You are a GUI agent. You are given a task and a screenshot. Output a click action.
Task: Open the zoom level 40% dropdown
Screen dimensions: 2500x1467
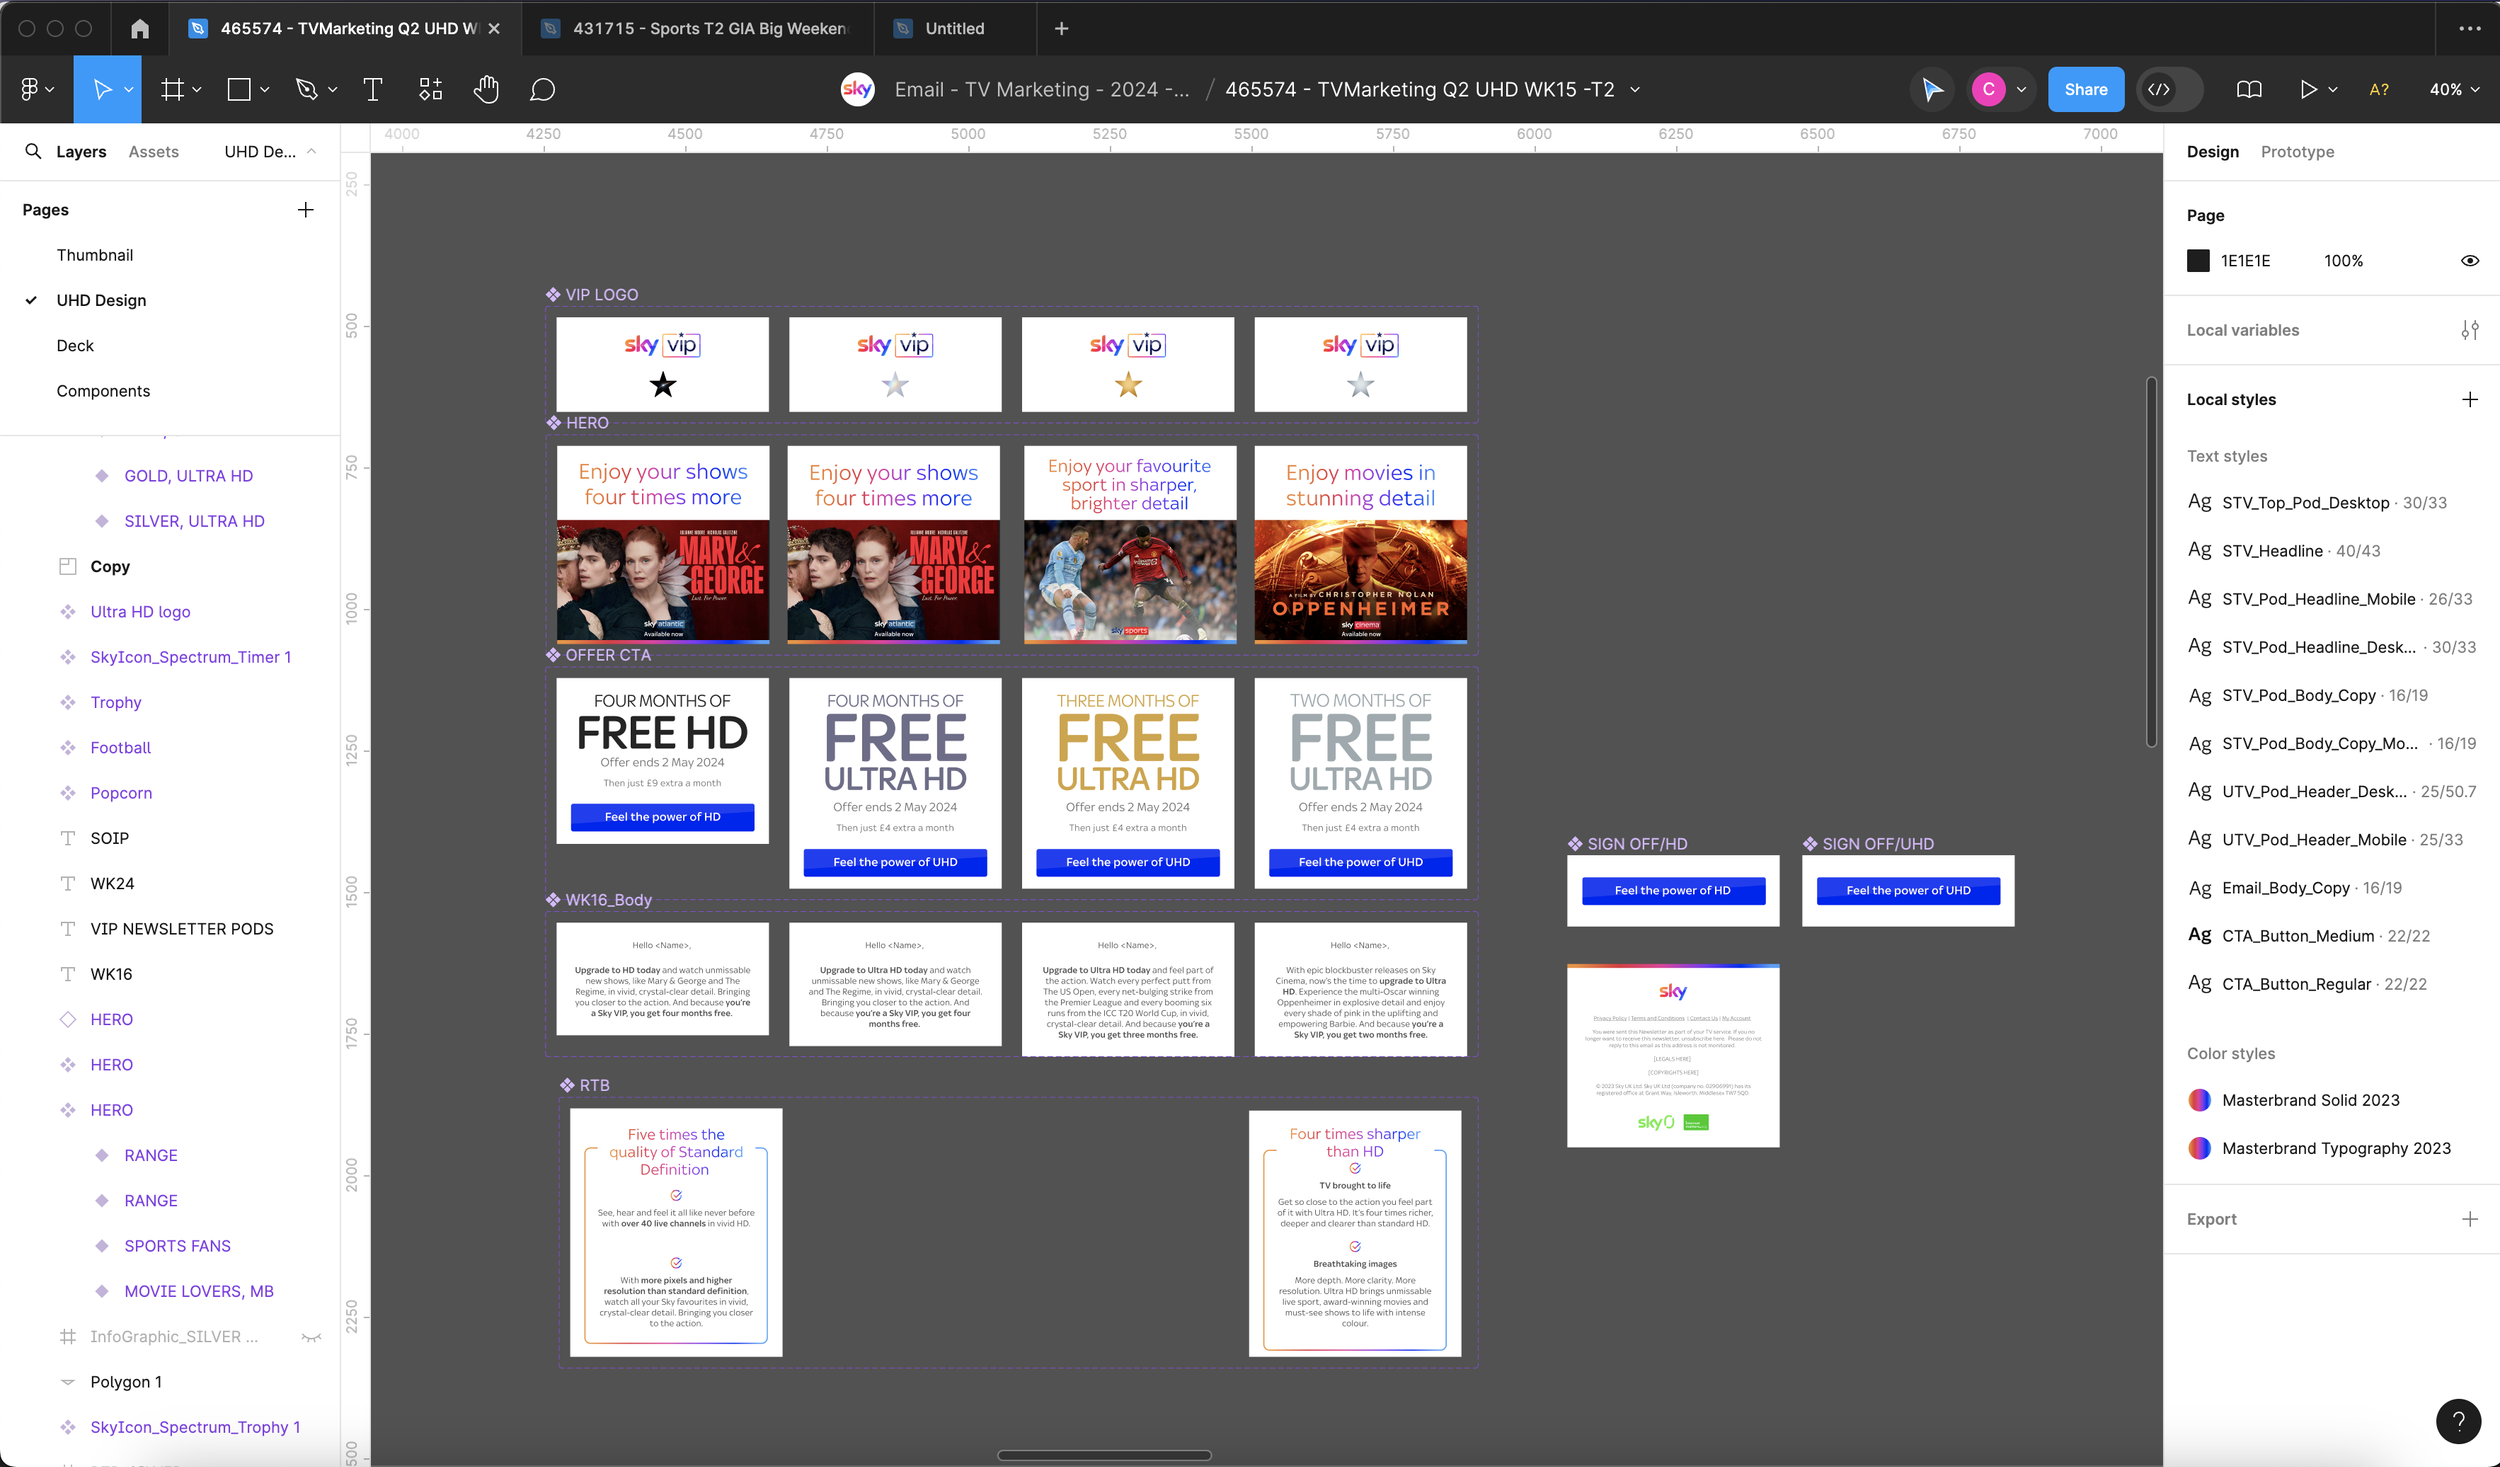pyautogui.click(x=2455, y=90)
